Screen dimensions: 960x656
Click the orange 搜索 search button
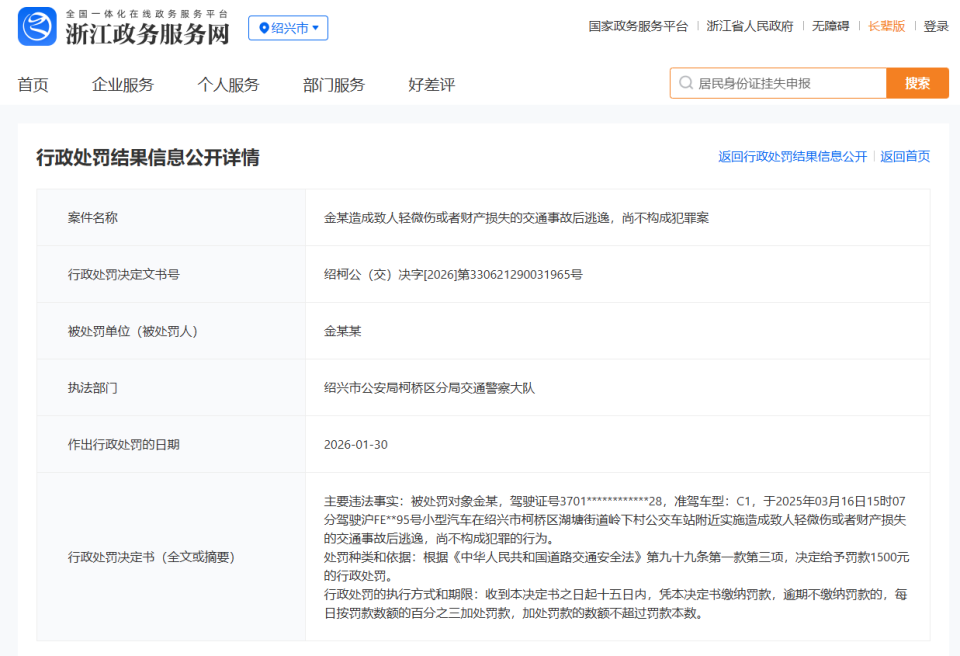[916, 83]
